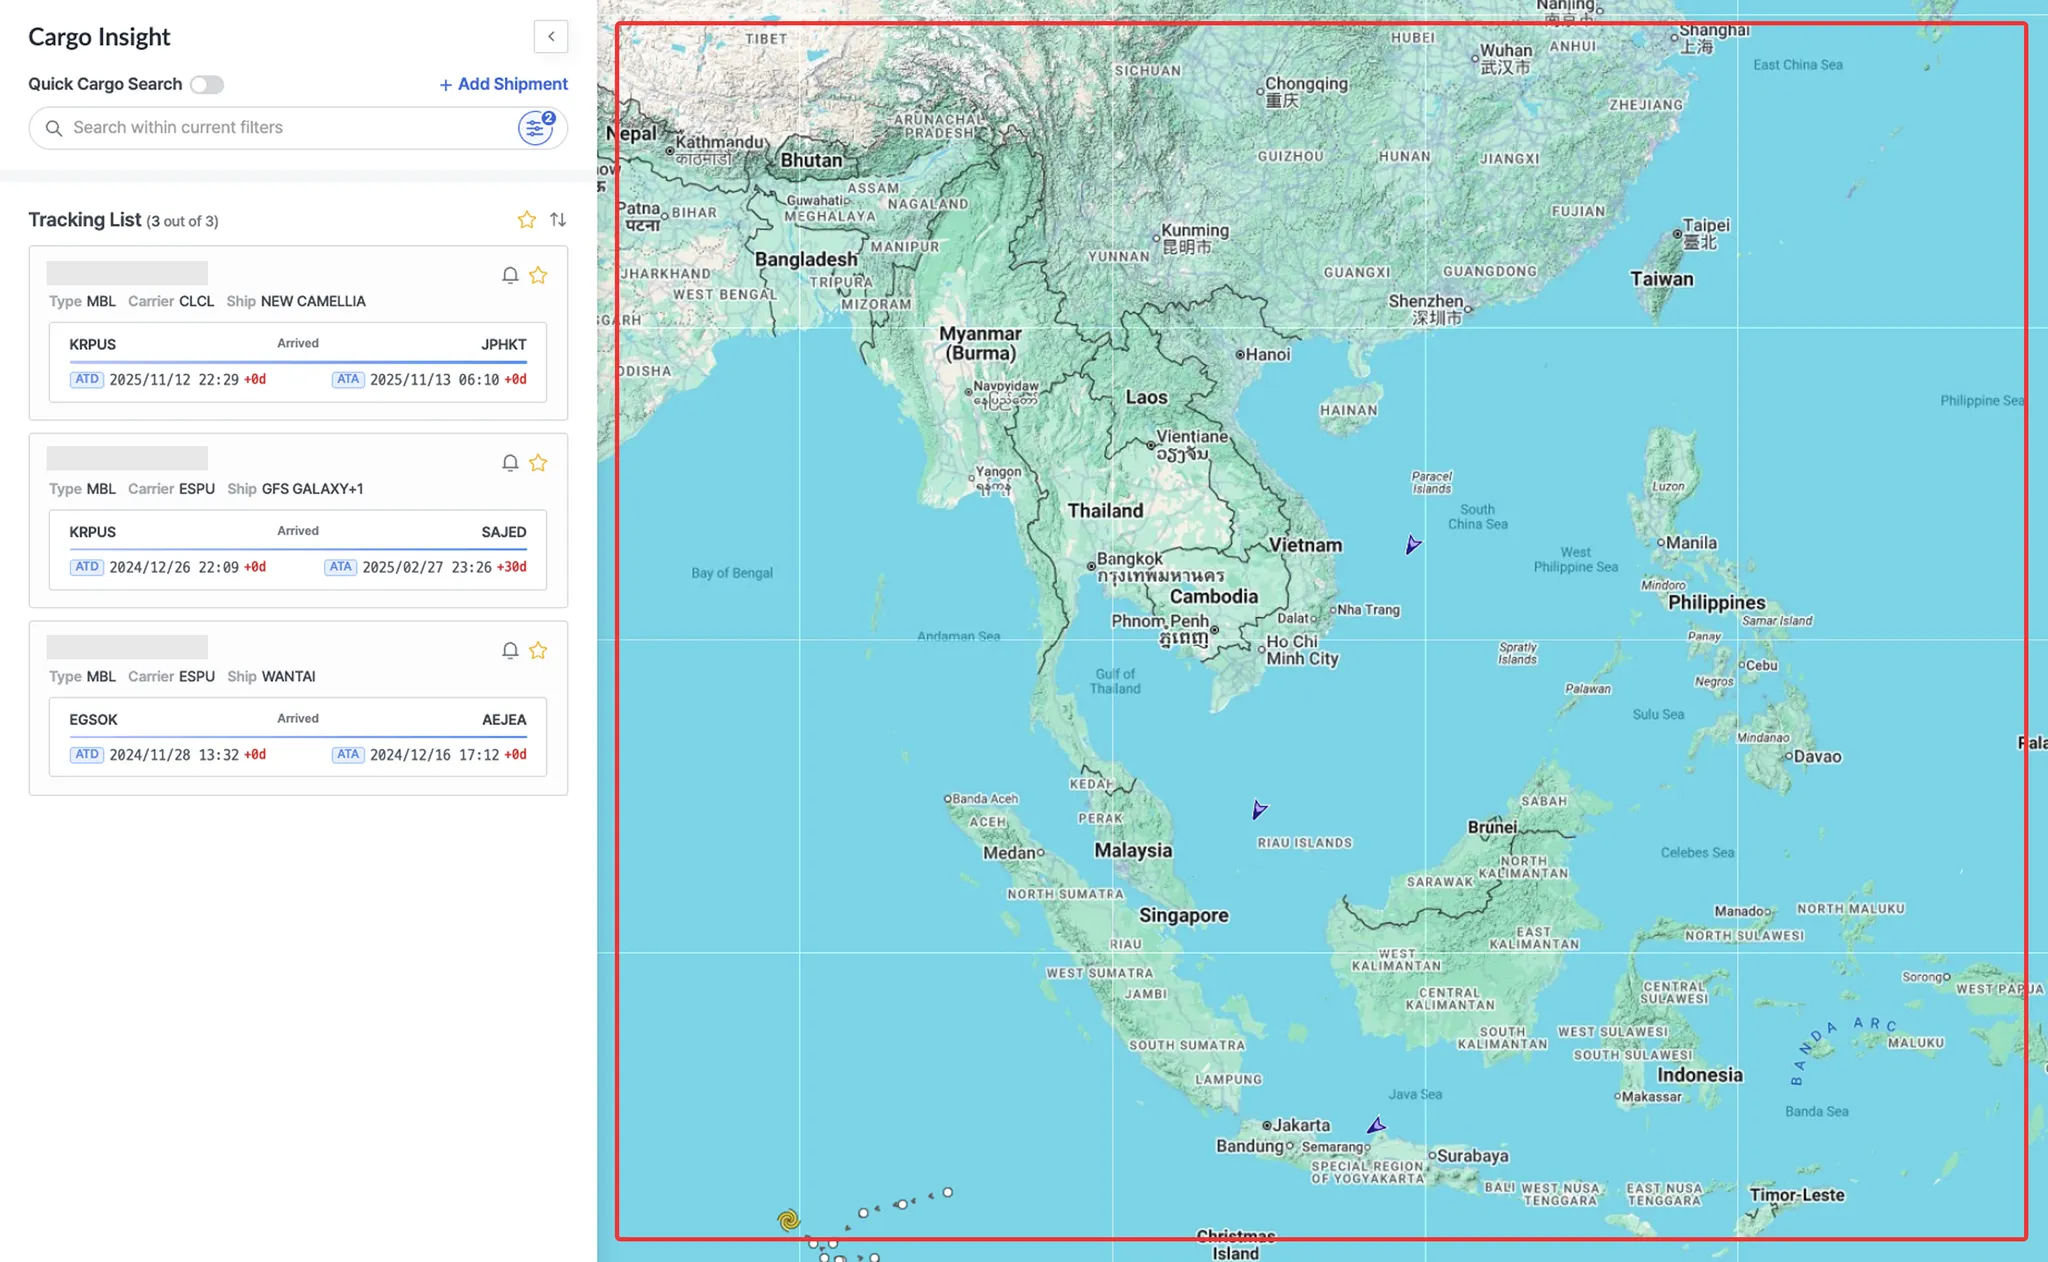Star the WANTAI shipment card
The image size is (2048, 1262).
[x=538, y=651]
